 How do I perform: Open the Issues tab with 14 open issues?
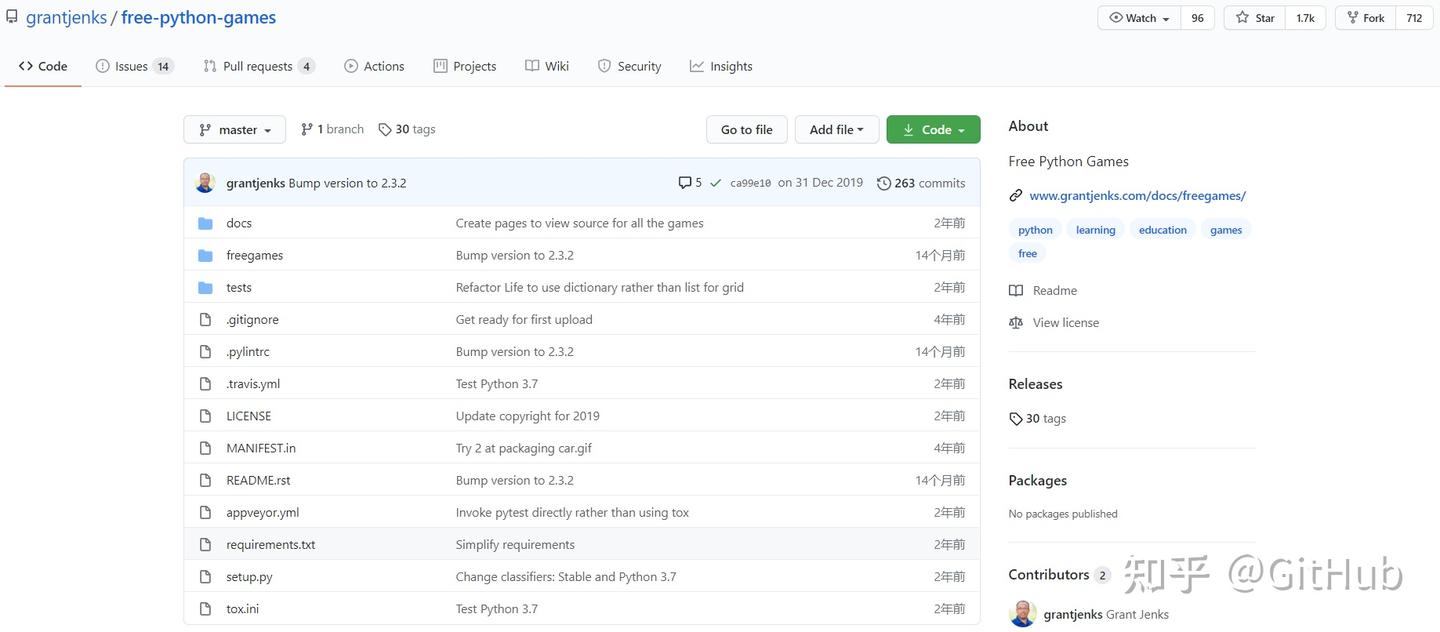123,65
